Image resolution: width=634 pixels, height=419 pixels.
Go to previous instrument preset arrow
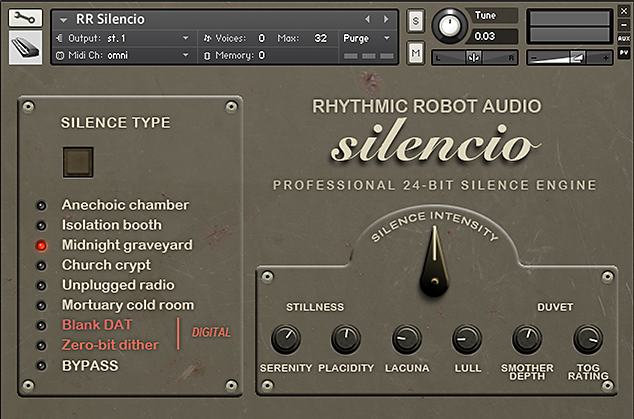pyautogui.click(x=368, y=19)
